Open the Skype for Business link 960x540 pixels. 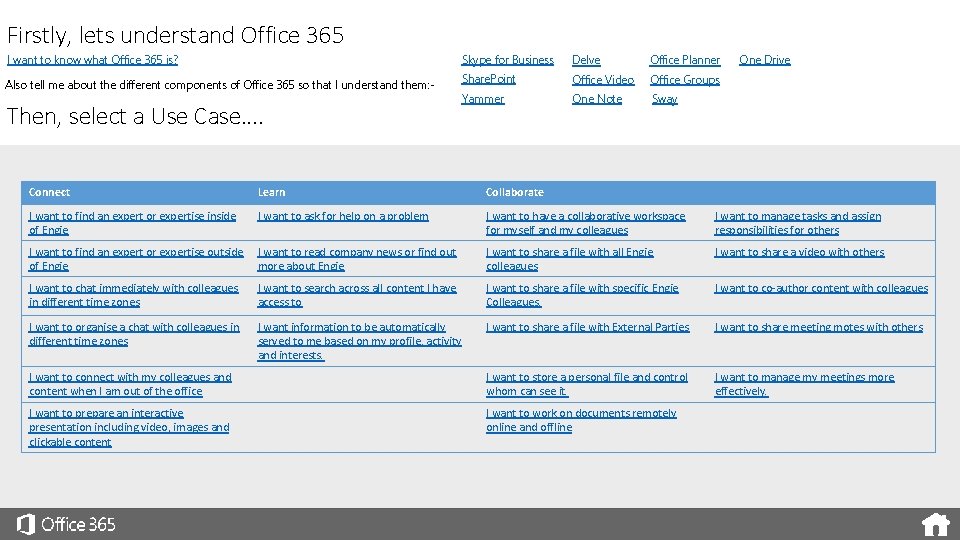508,60
